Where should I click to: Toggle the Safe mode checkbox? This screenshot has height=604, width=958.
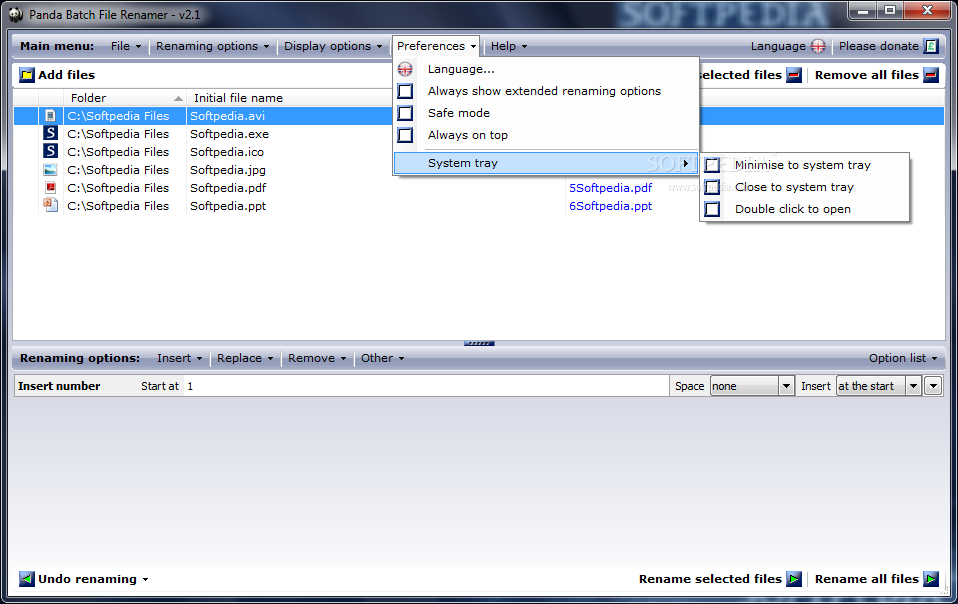coord(405,113)
